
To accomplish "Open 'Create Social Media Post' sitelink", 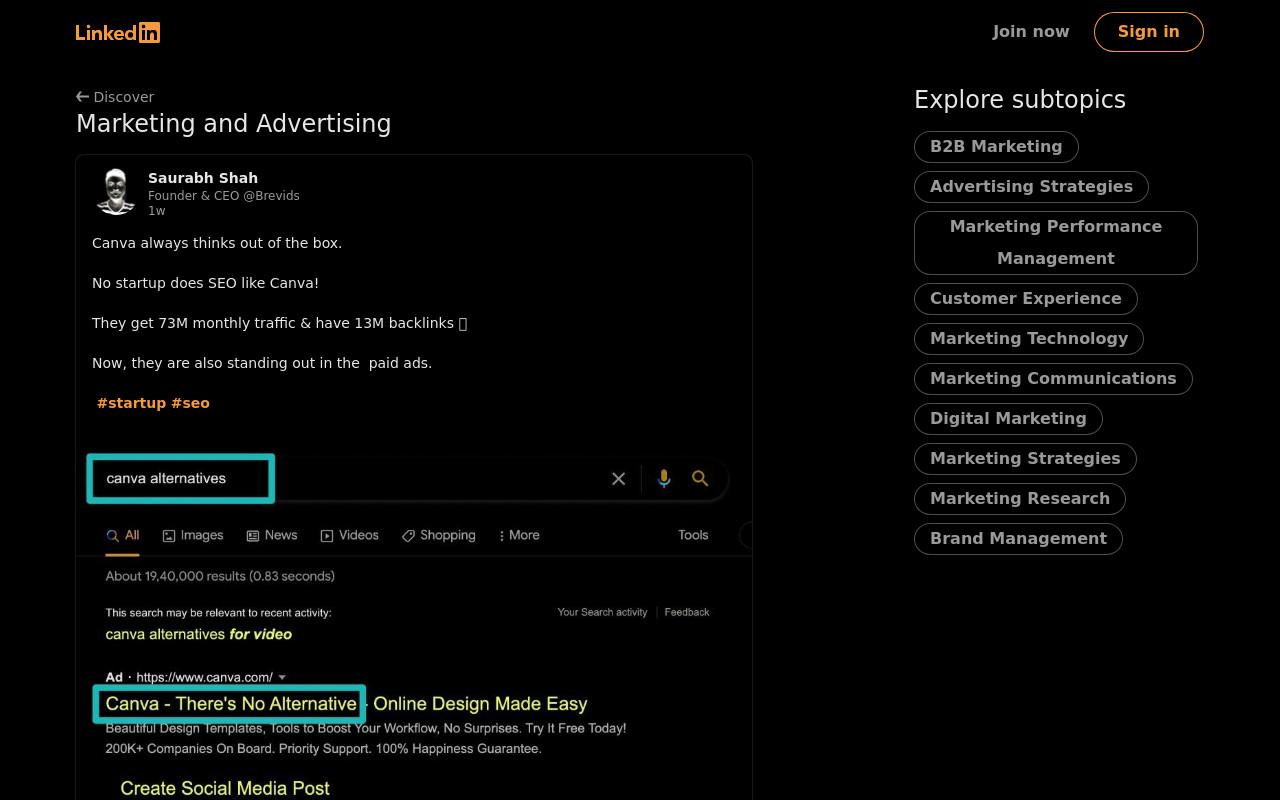I will (x=225, y=788).
